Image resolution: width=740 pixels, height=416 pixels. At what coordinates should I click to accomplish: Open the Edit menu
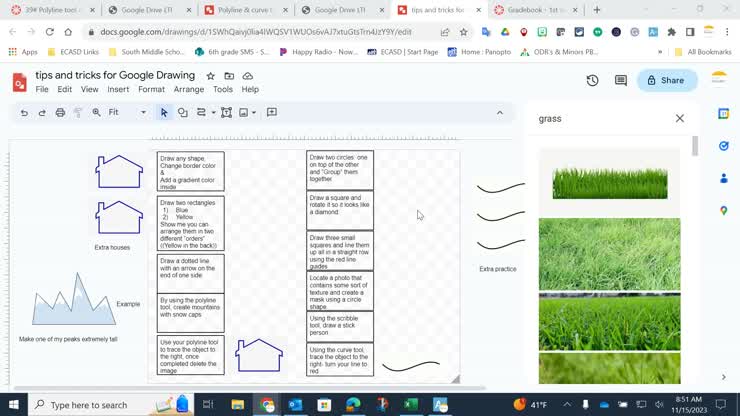pyautogui.click(x=65, y=89)
